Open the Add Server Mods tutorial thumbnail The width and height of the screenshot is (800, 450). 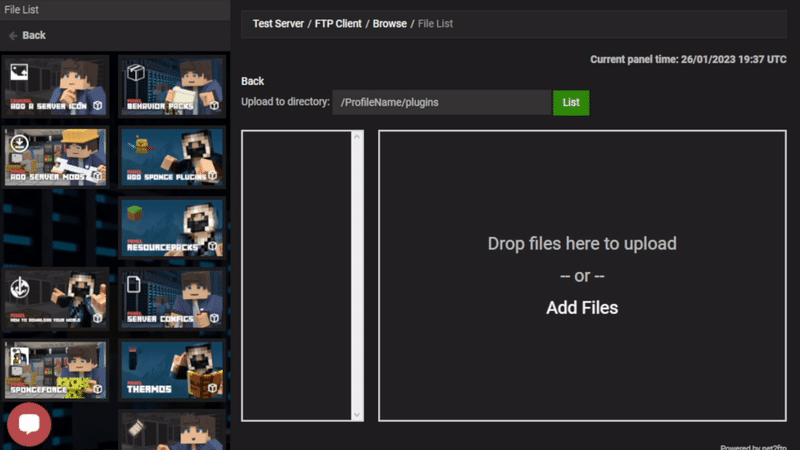(x=56, y=157)
